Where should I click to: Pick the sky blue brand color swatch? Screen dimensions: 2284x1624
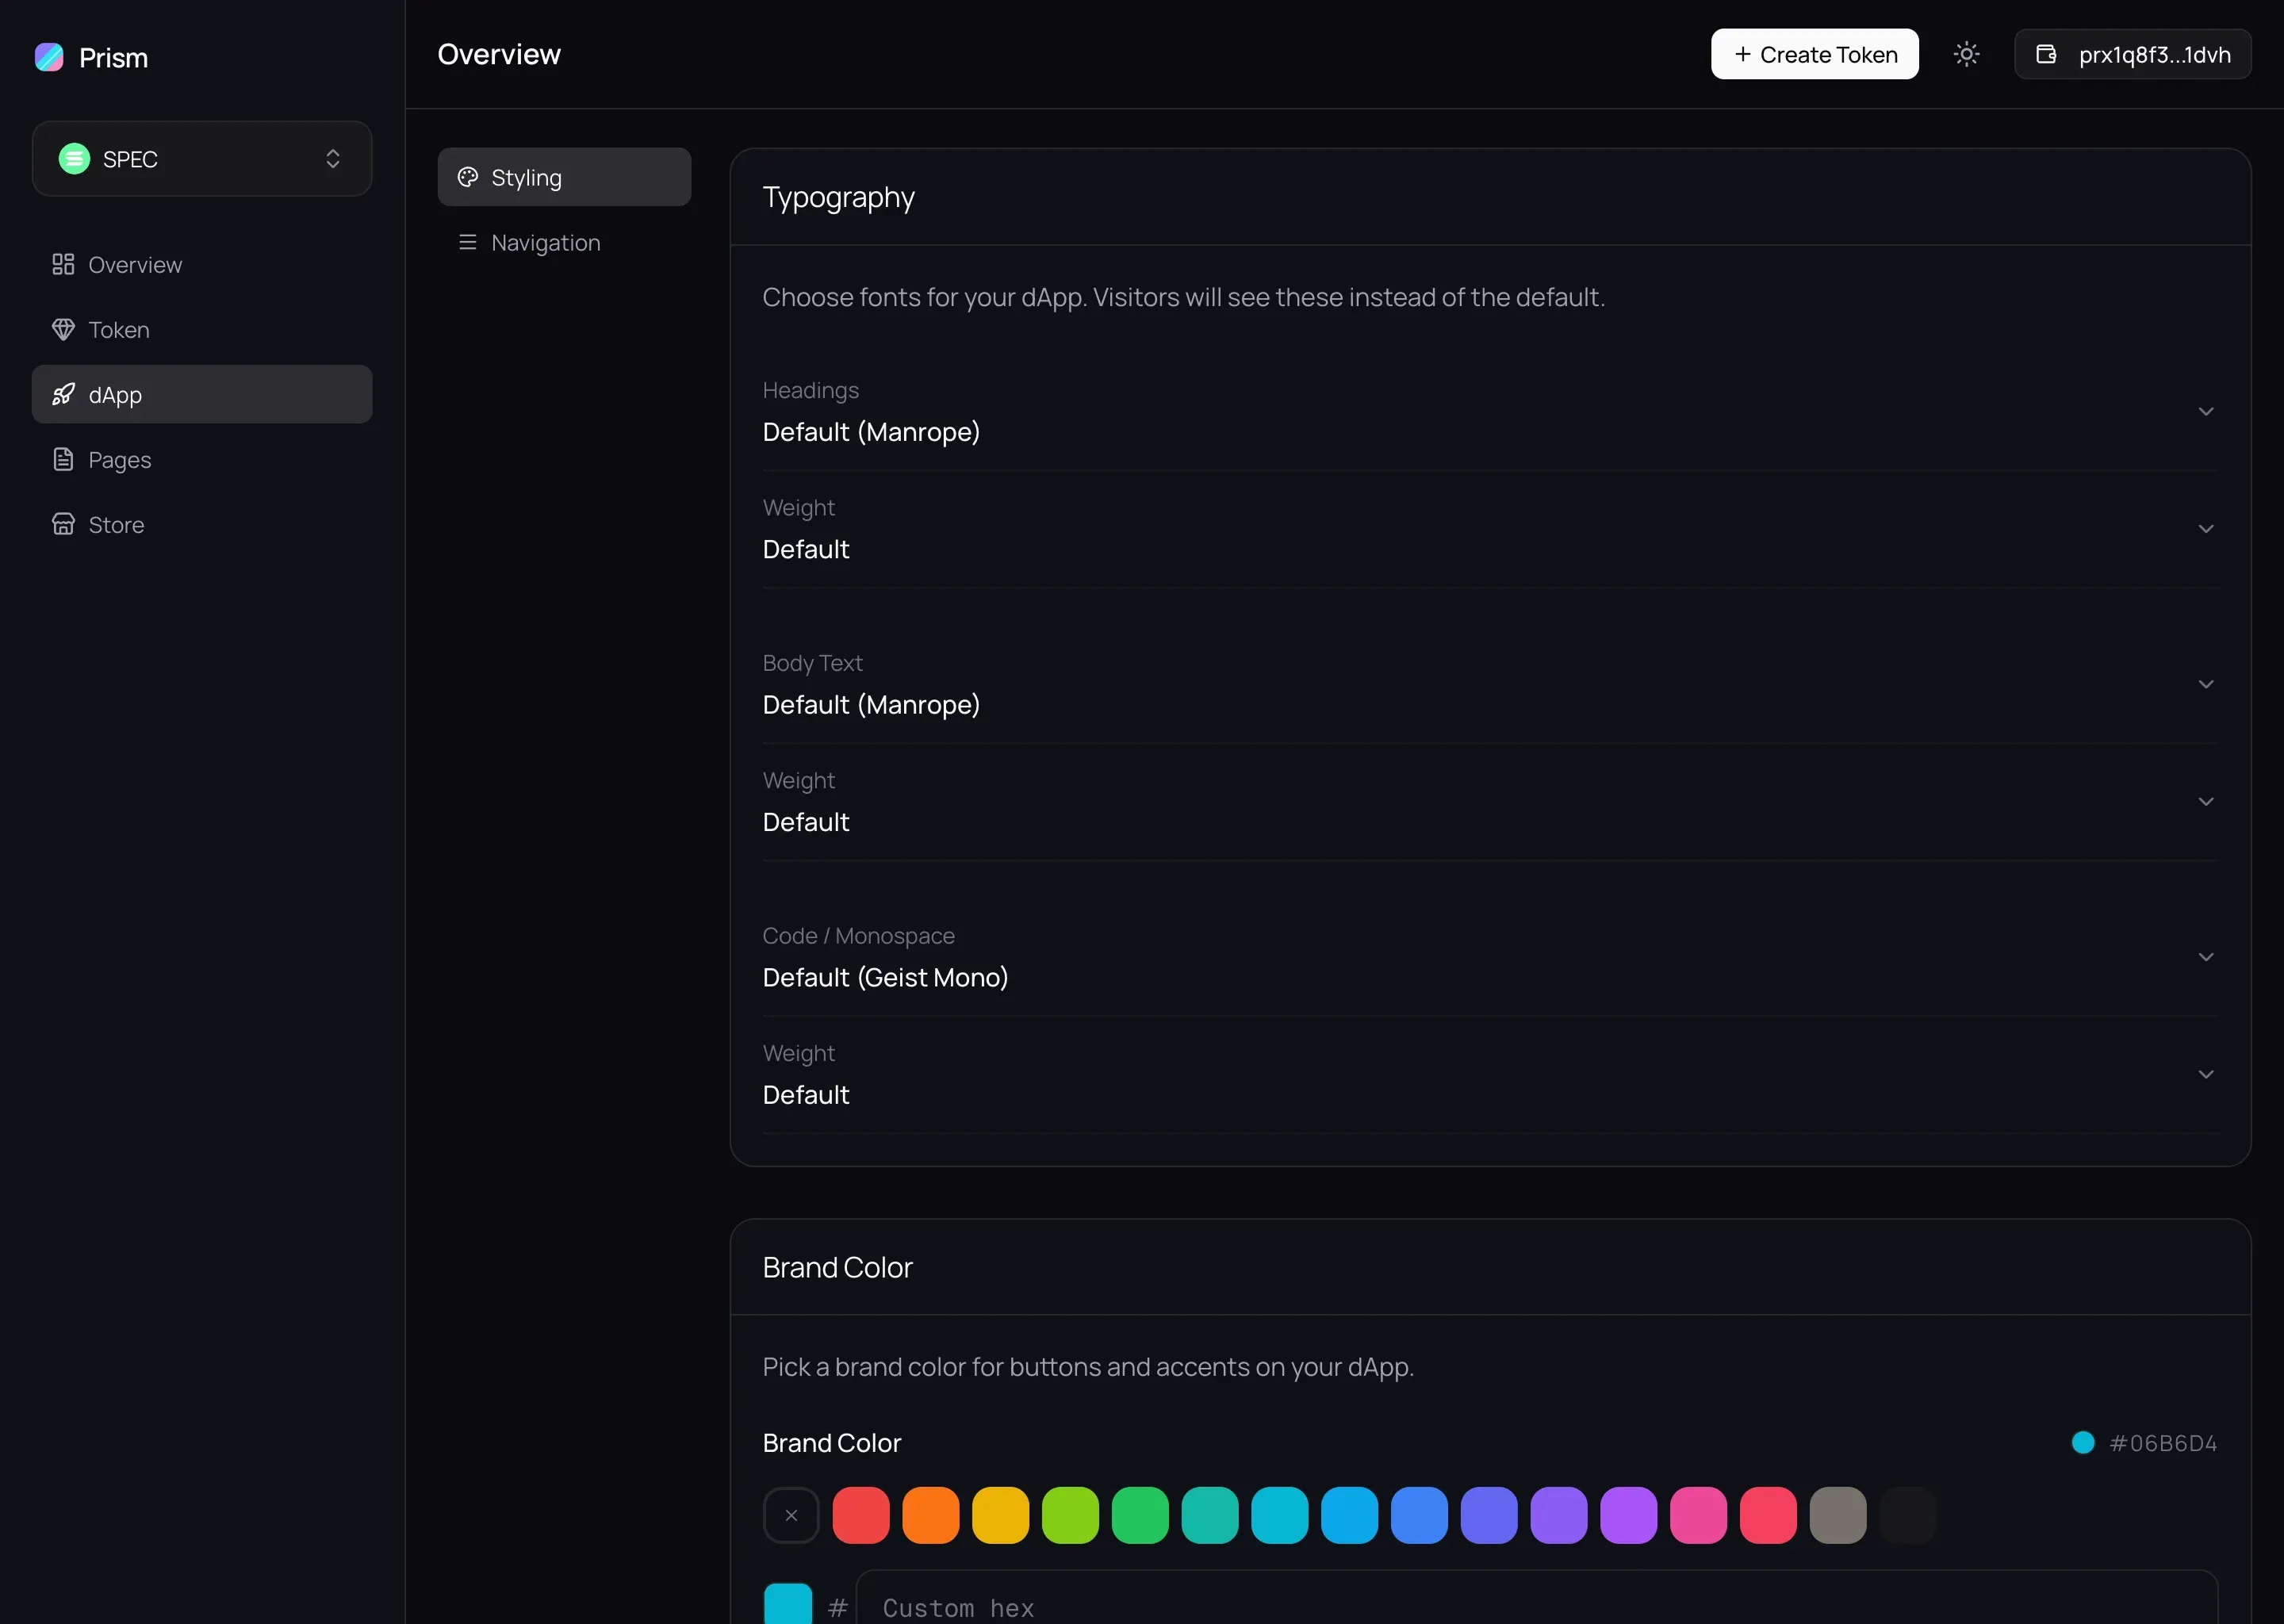1349,1515
